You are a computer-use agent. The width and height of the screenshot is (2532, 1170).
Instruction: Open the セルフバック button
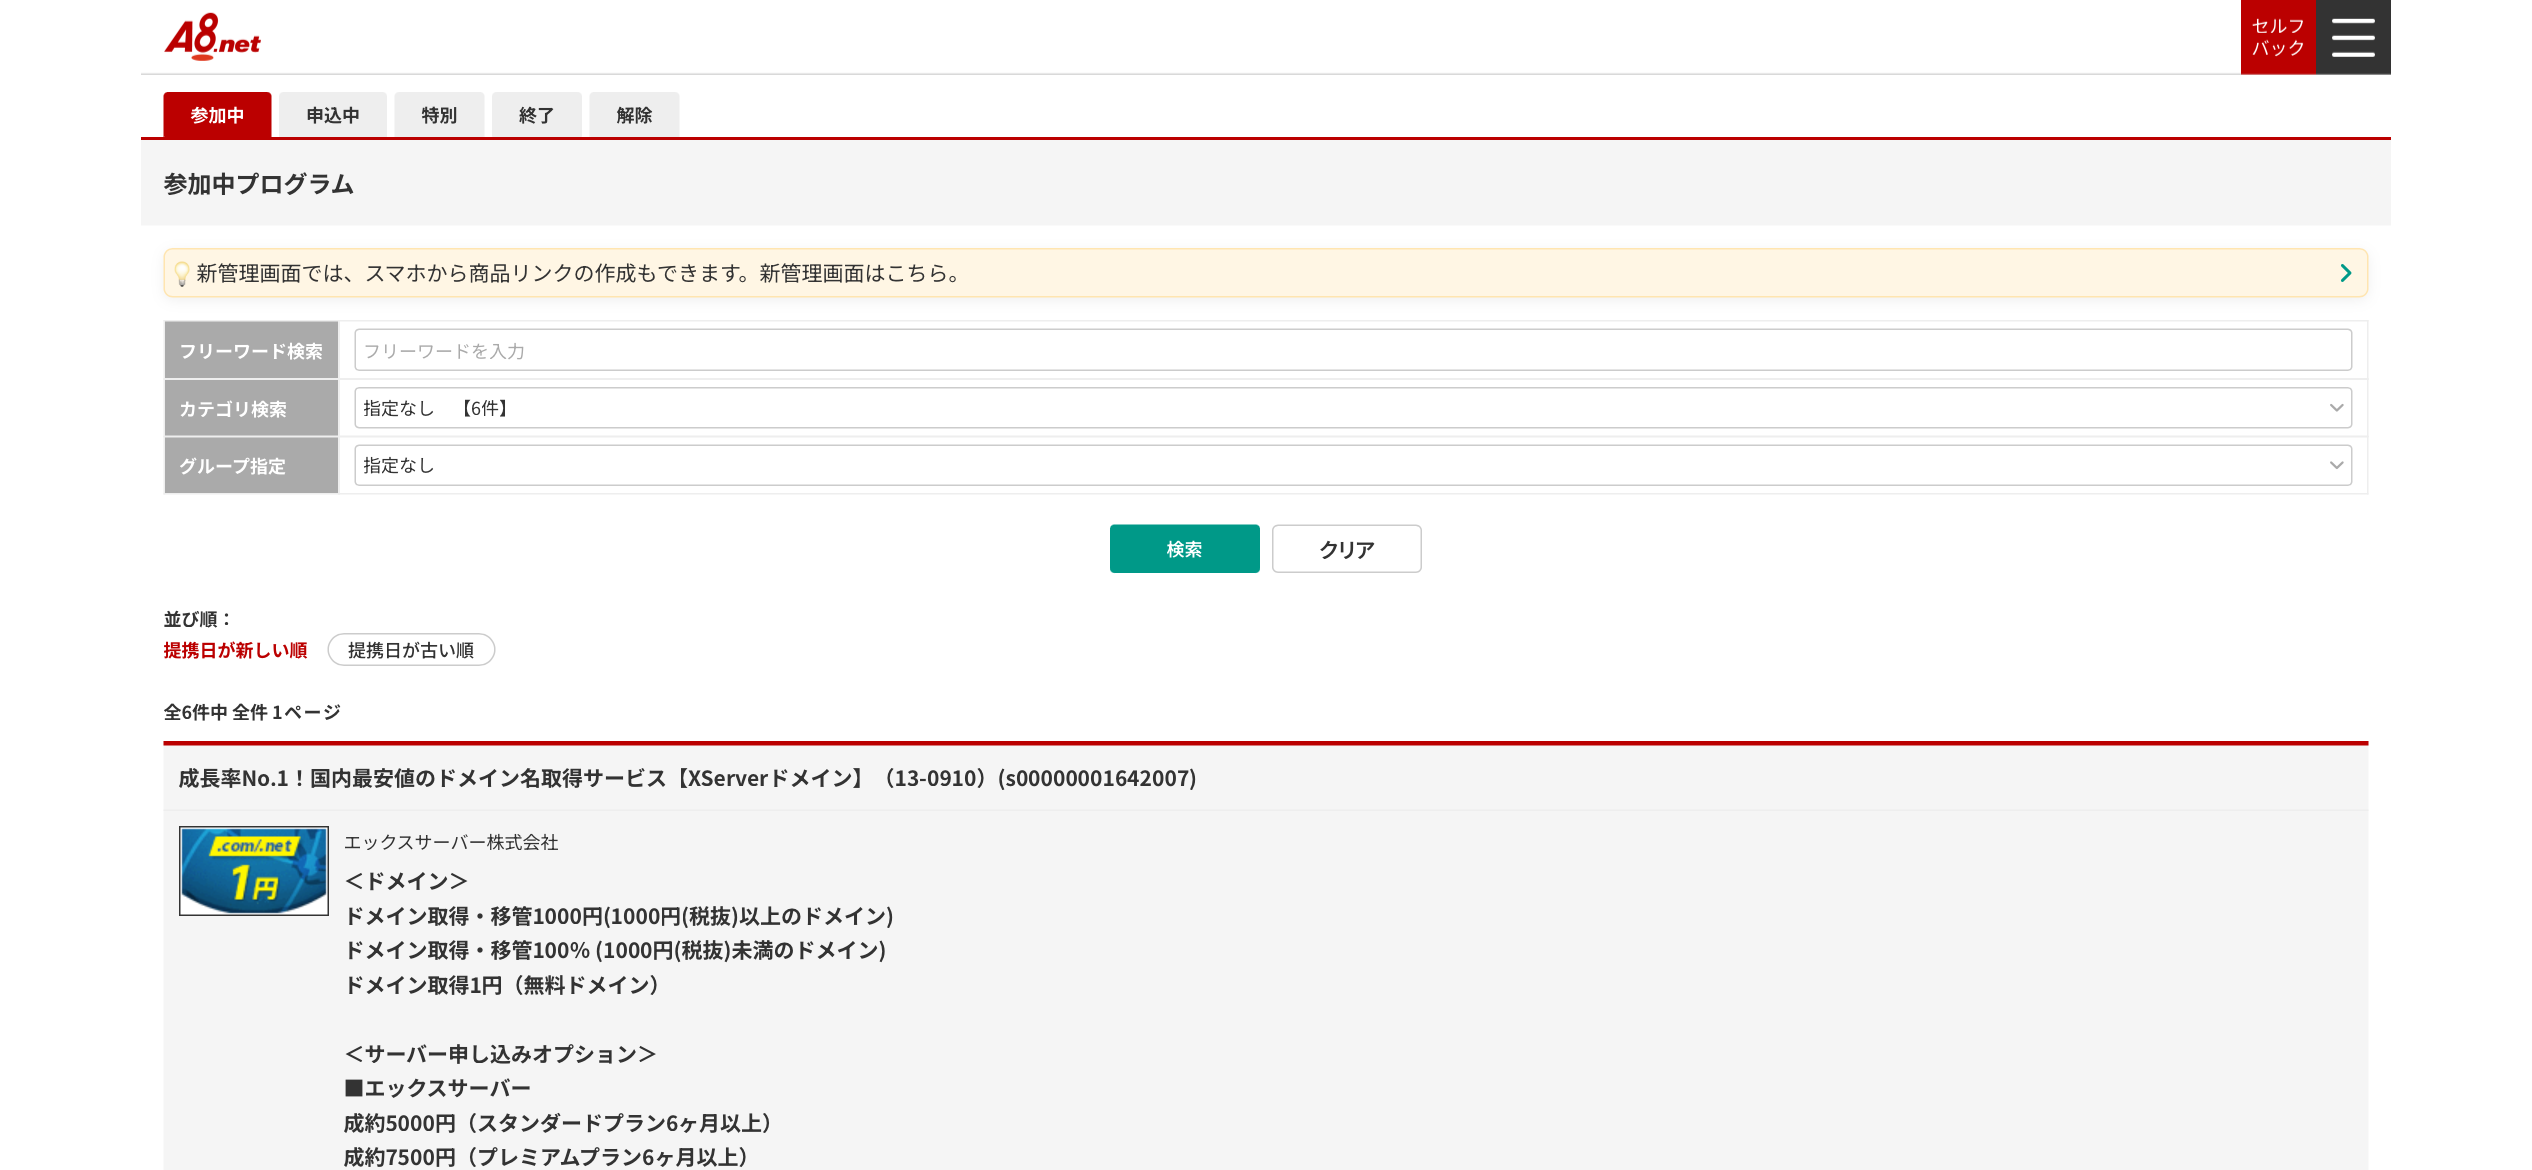tap(2278, 37)
